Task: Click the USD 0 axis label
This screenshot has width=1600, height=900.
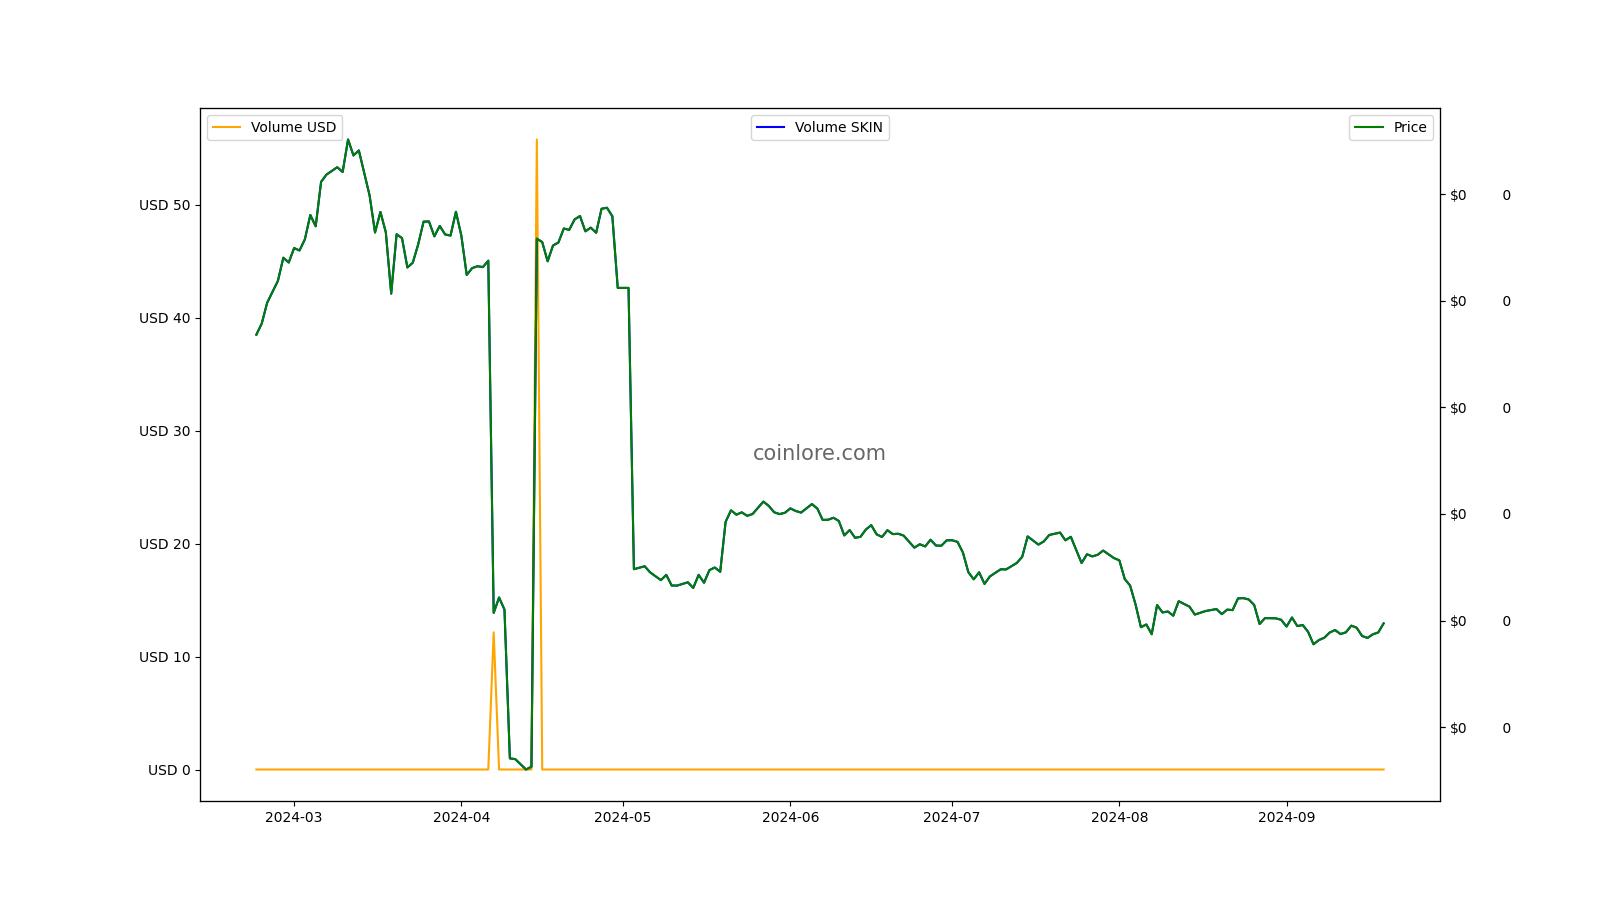Action: point(169,770)
